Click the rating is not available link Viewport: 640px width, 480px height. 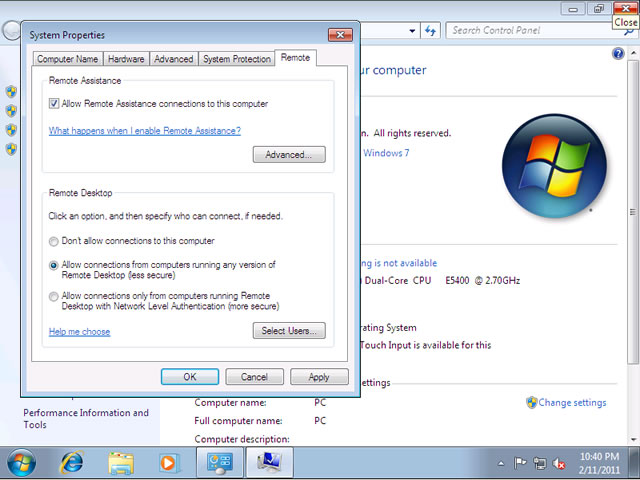click(x=399, y=263)
